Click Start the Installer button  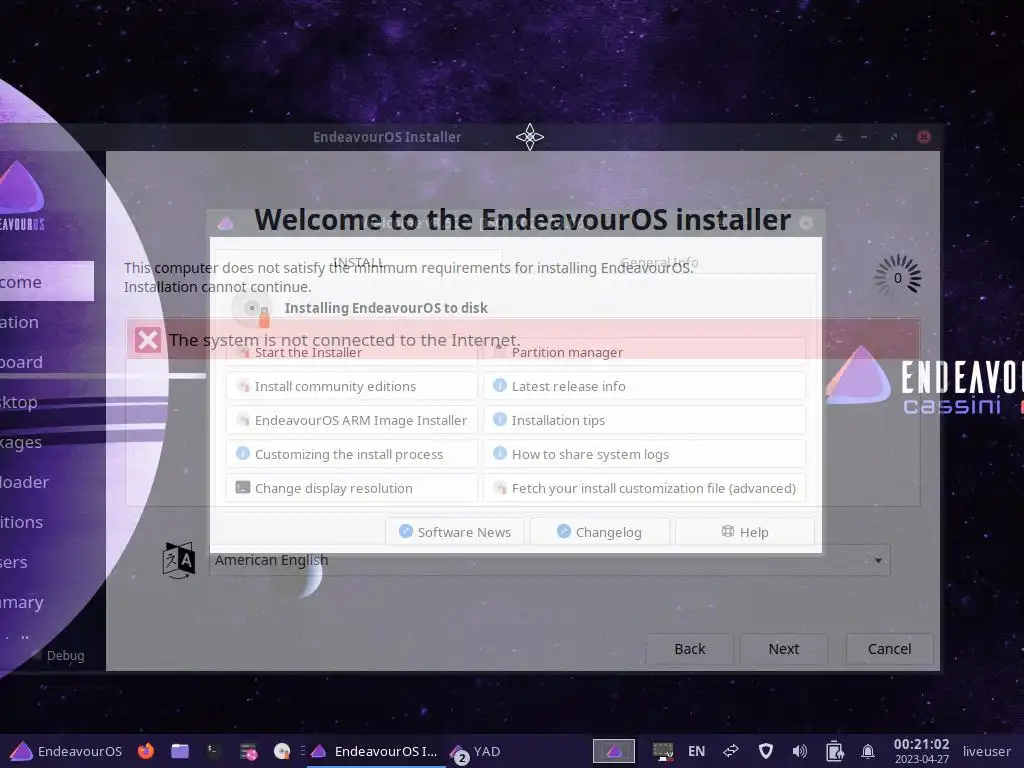click(x=351, y=352)
